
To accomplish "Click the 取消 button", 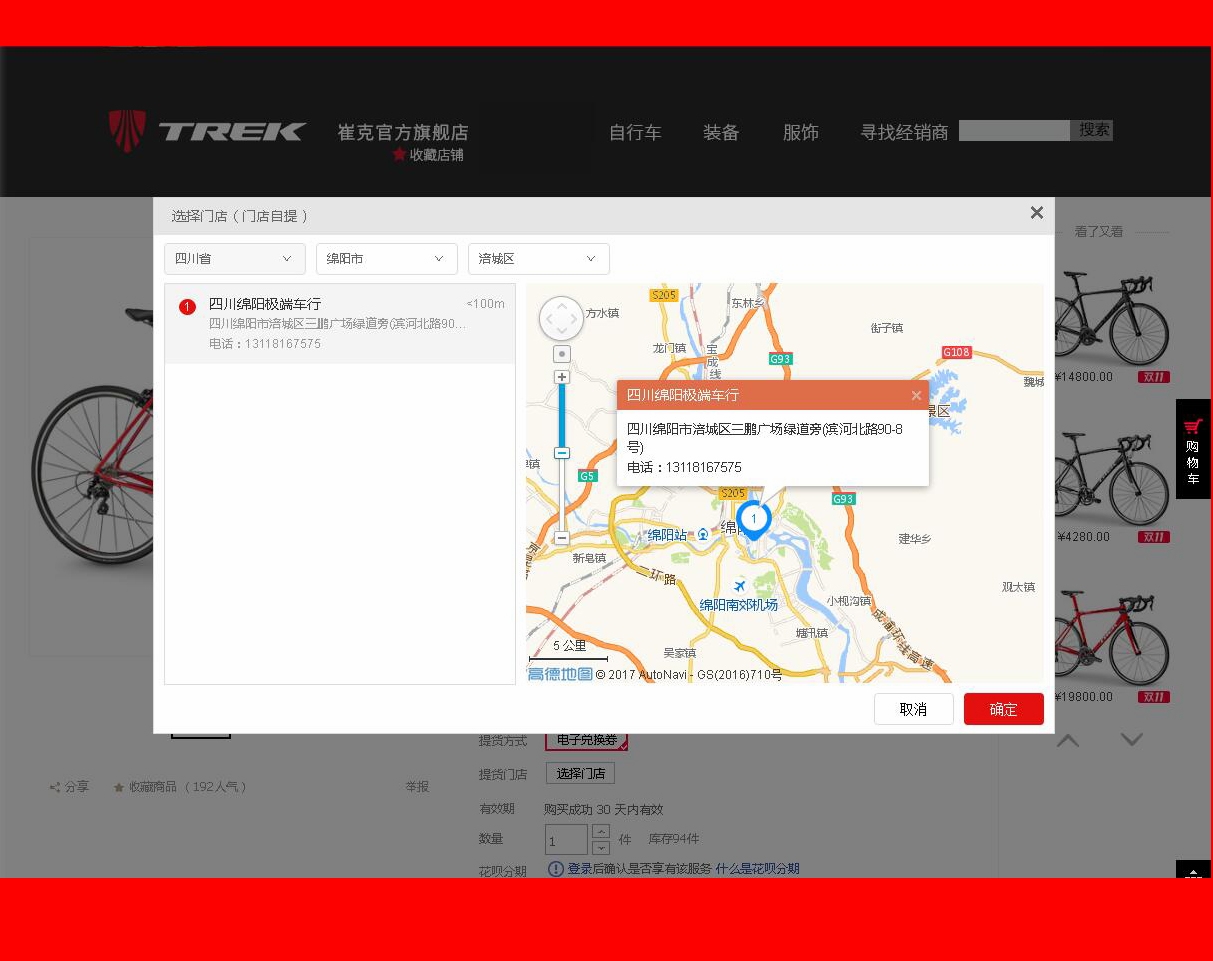I will (914, 709).
